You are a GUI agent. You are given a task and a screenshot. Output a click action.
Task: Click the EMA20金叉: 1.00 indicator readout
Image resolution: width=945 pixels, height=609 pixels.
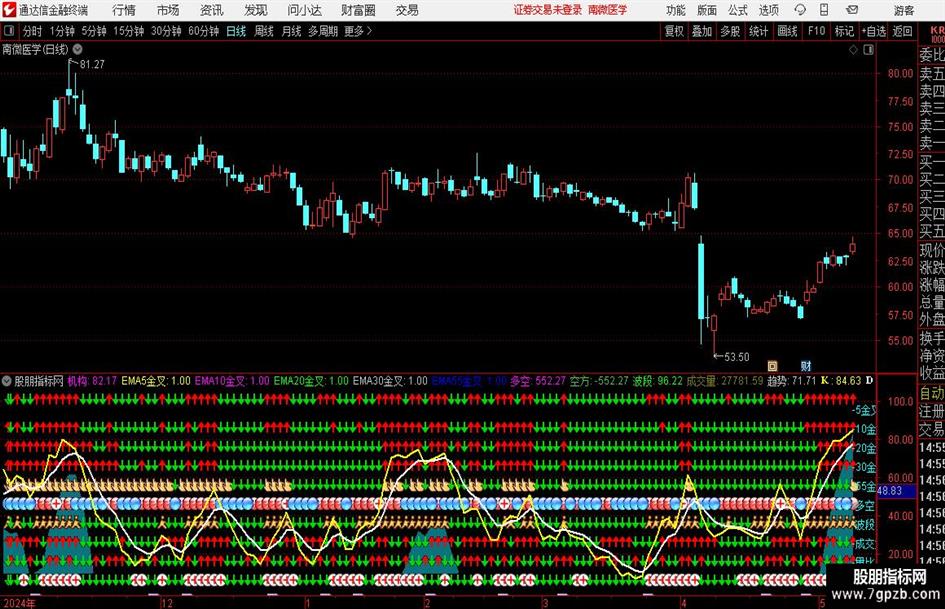[312, 381]
